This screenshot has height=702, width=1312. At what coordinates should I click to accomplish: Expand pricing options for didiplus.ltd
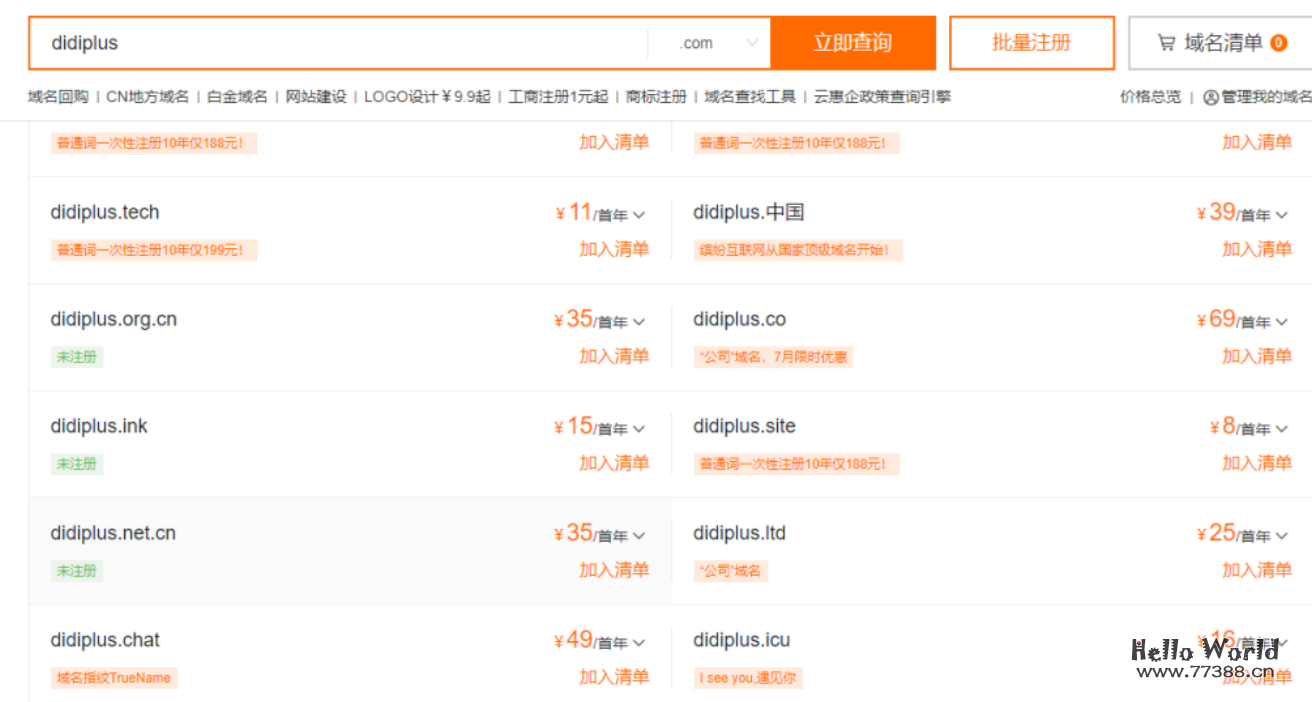tap(1283, 534)
